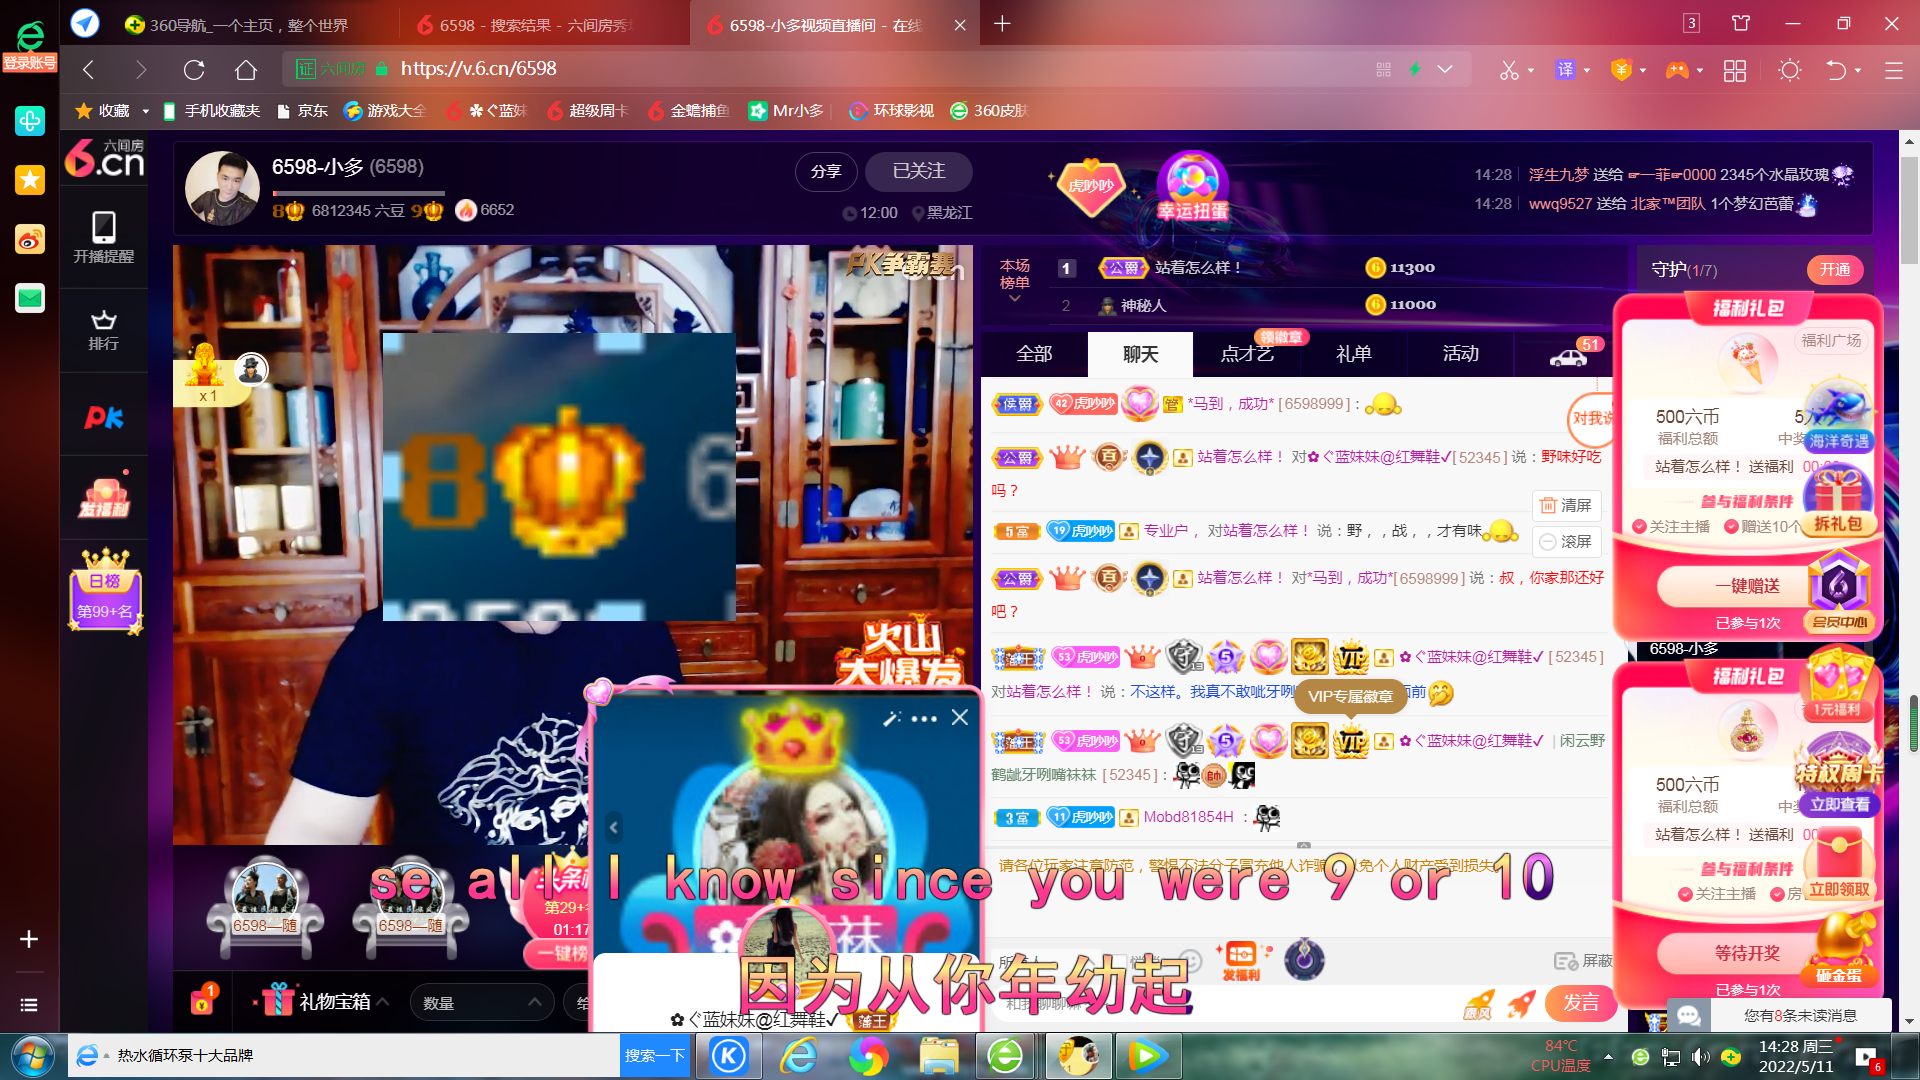Click the 清屏 clear-screen button
The image size is (1920, 1080).
1566,505
